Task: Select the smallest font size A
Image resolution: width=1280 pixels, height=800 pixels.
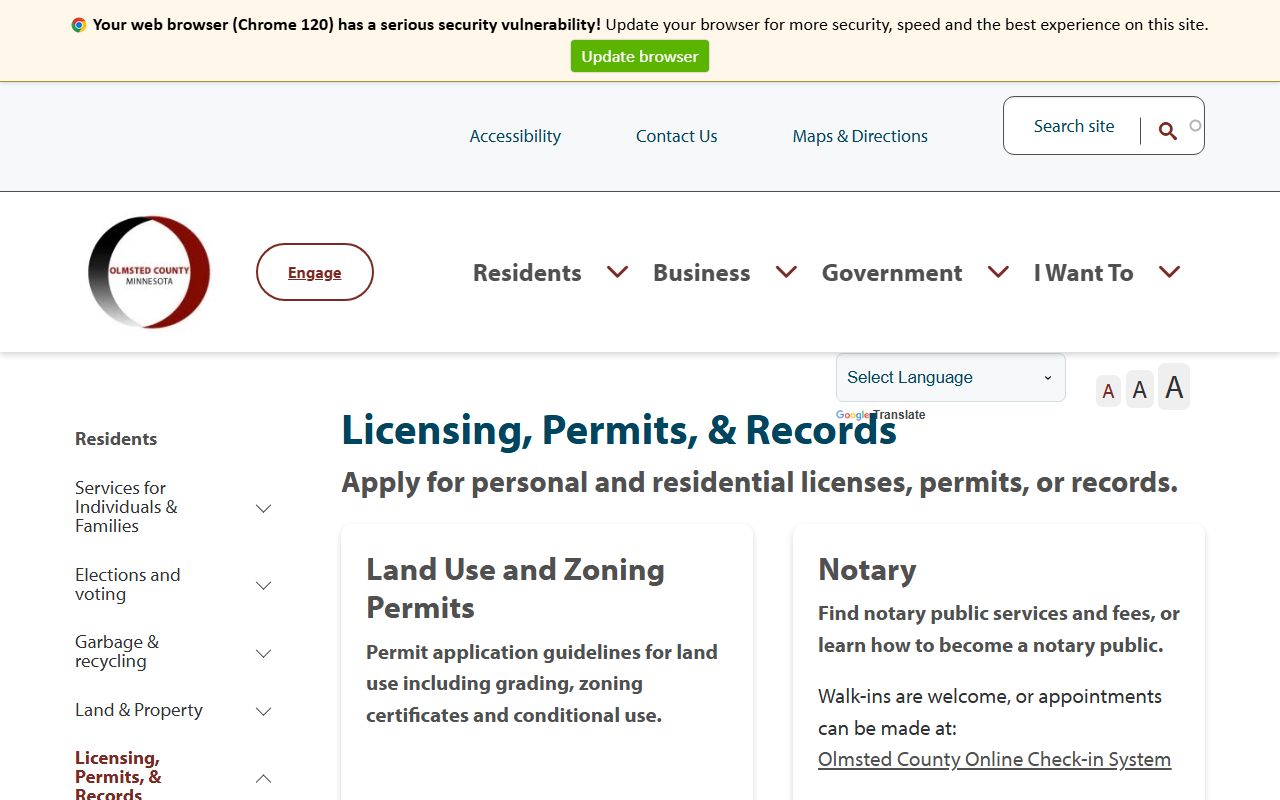Action: click(1108, 391)
